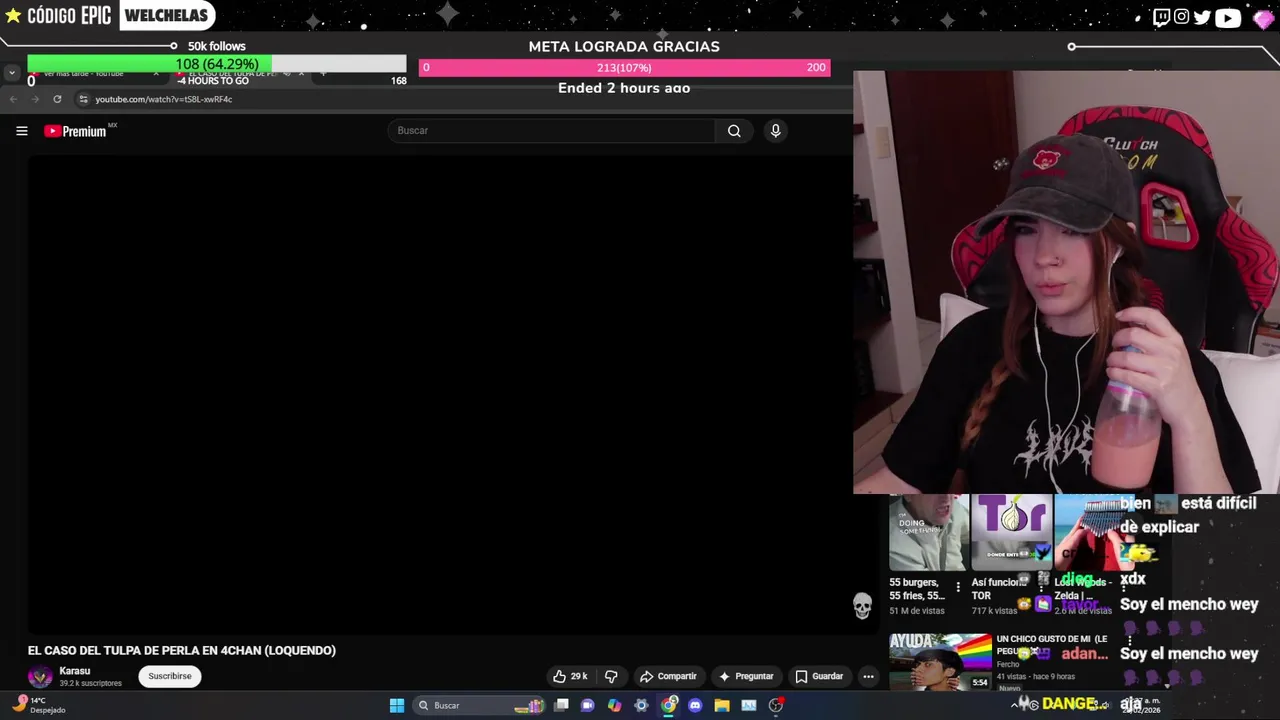The image size is (1280, 720).
Task: Select the youtube.com address bar
Action: pyautogui.click(x=163, y=99)
